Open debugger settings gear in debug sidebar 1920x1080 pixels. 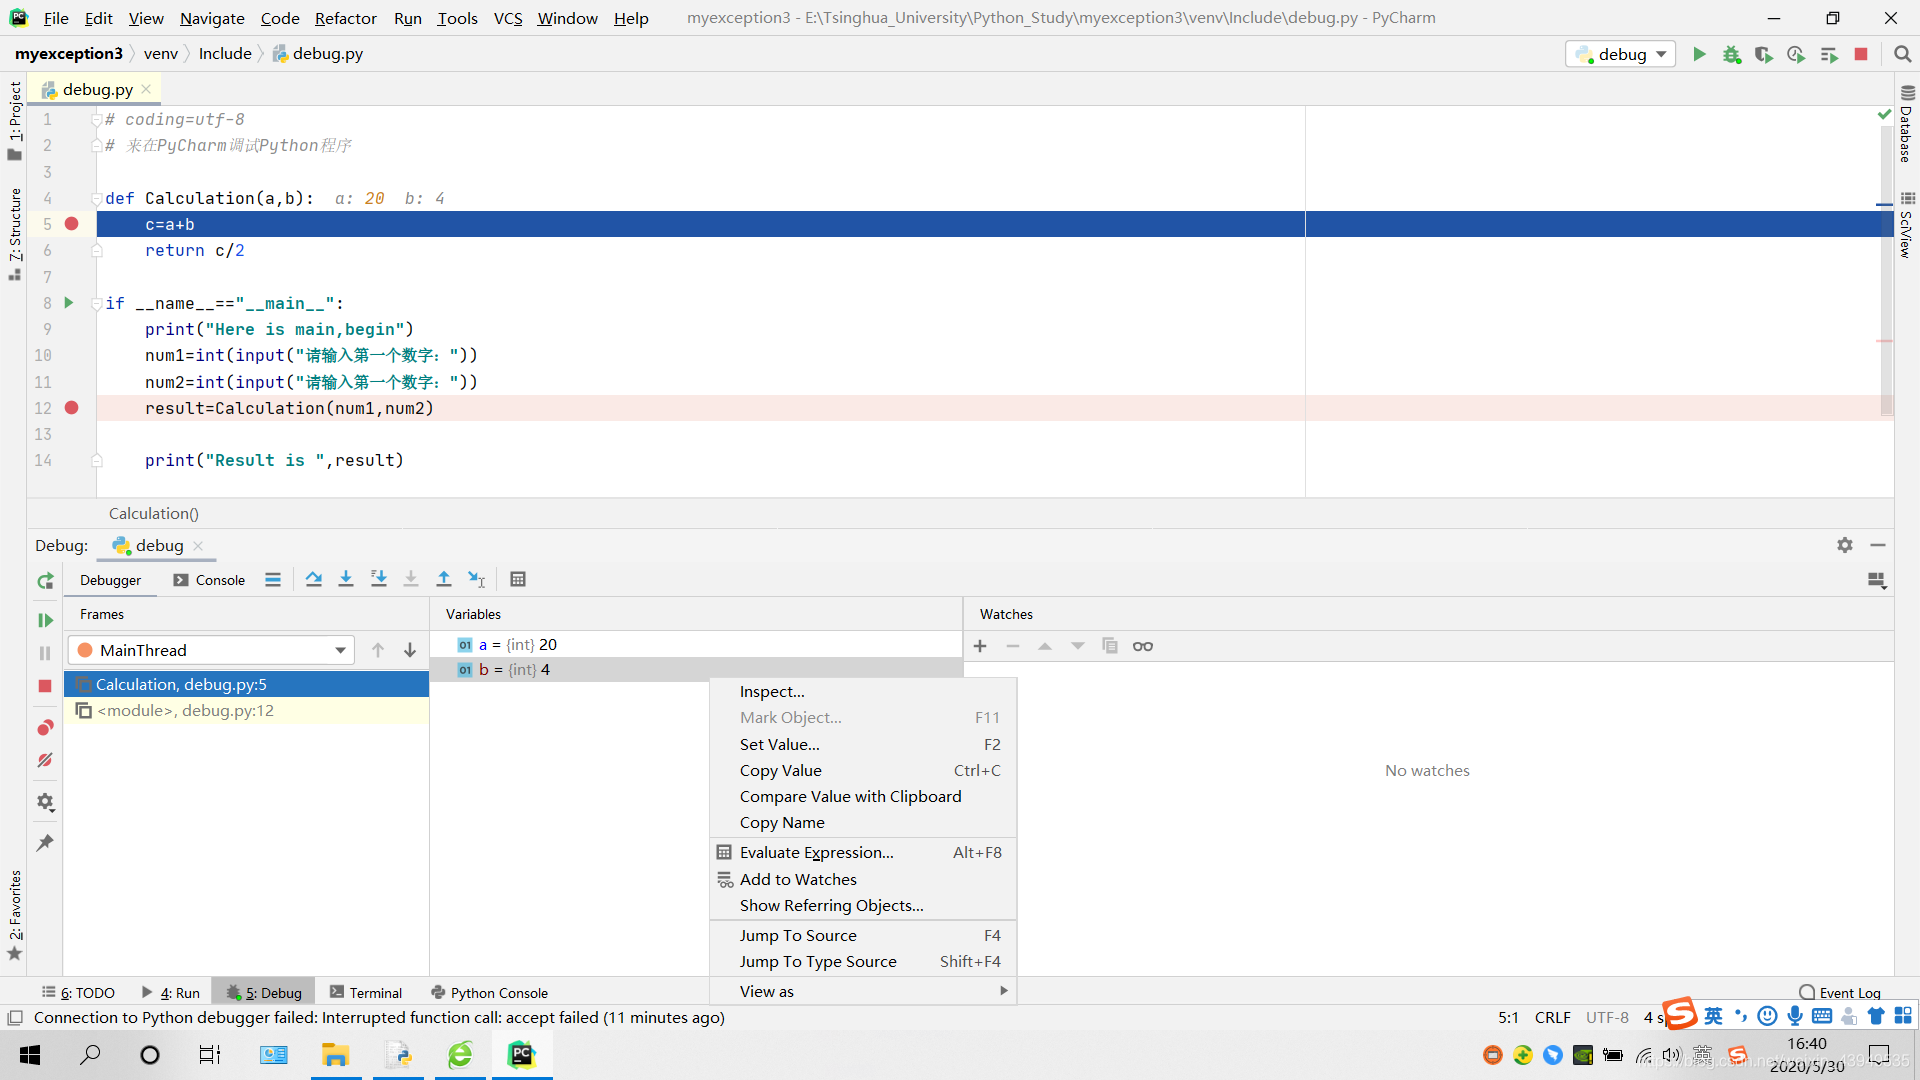(x=45, y=802)
